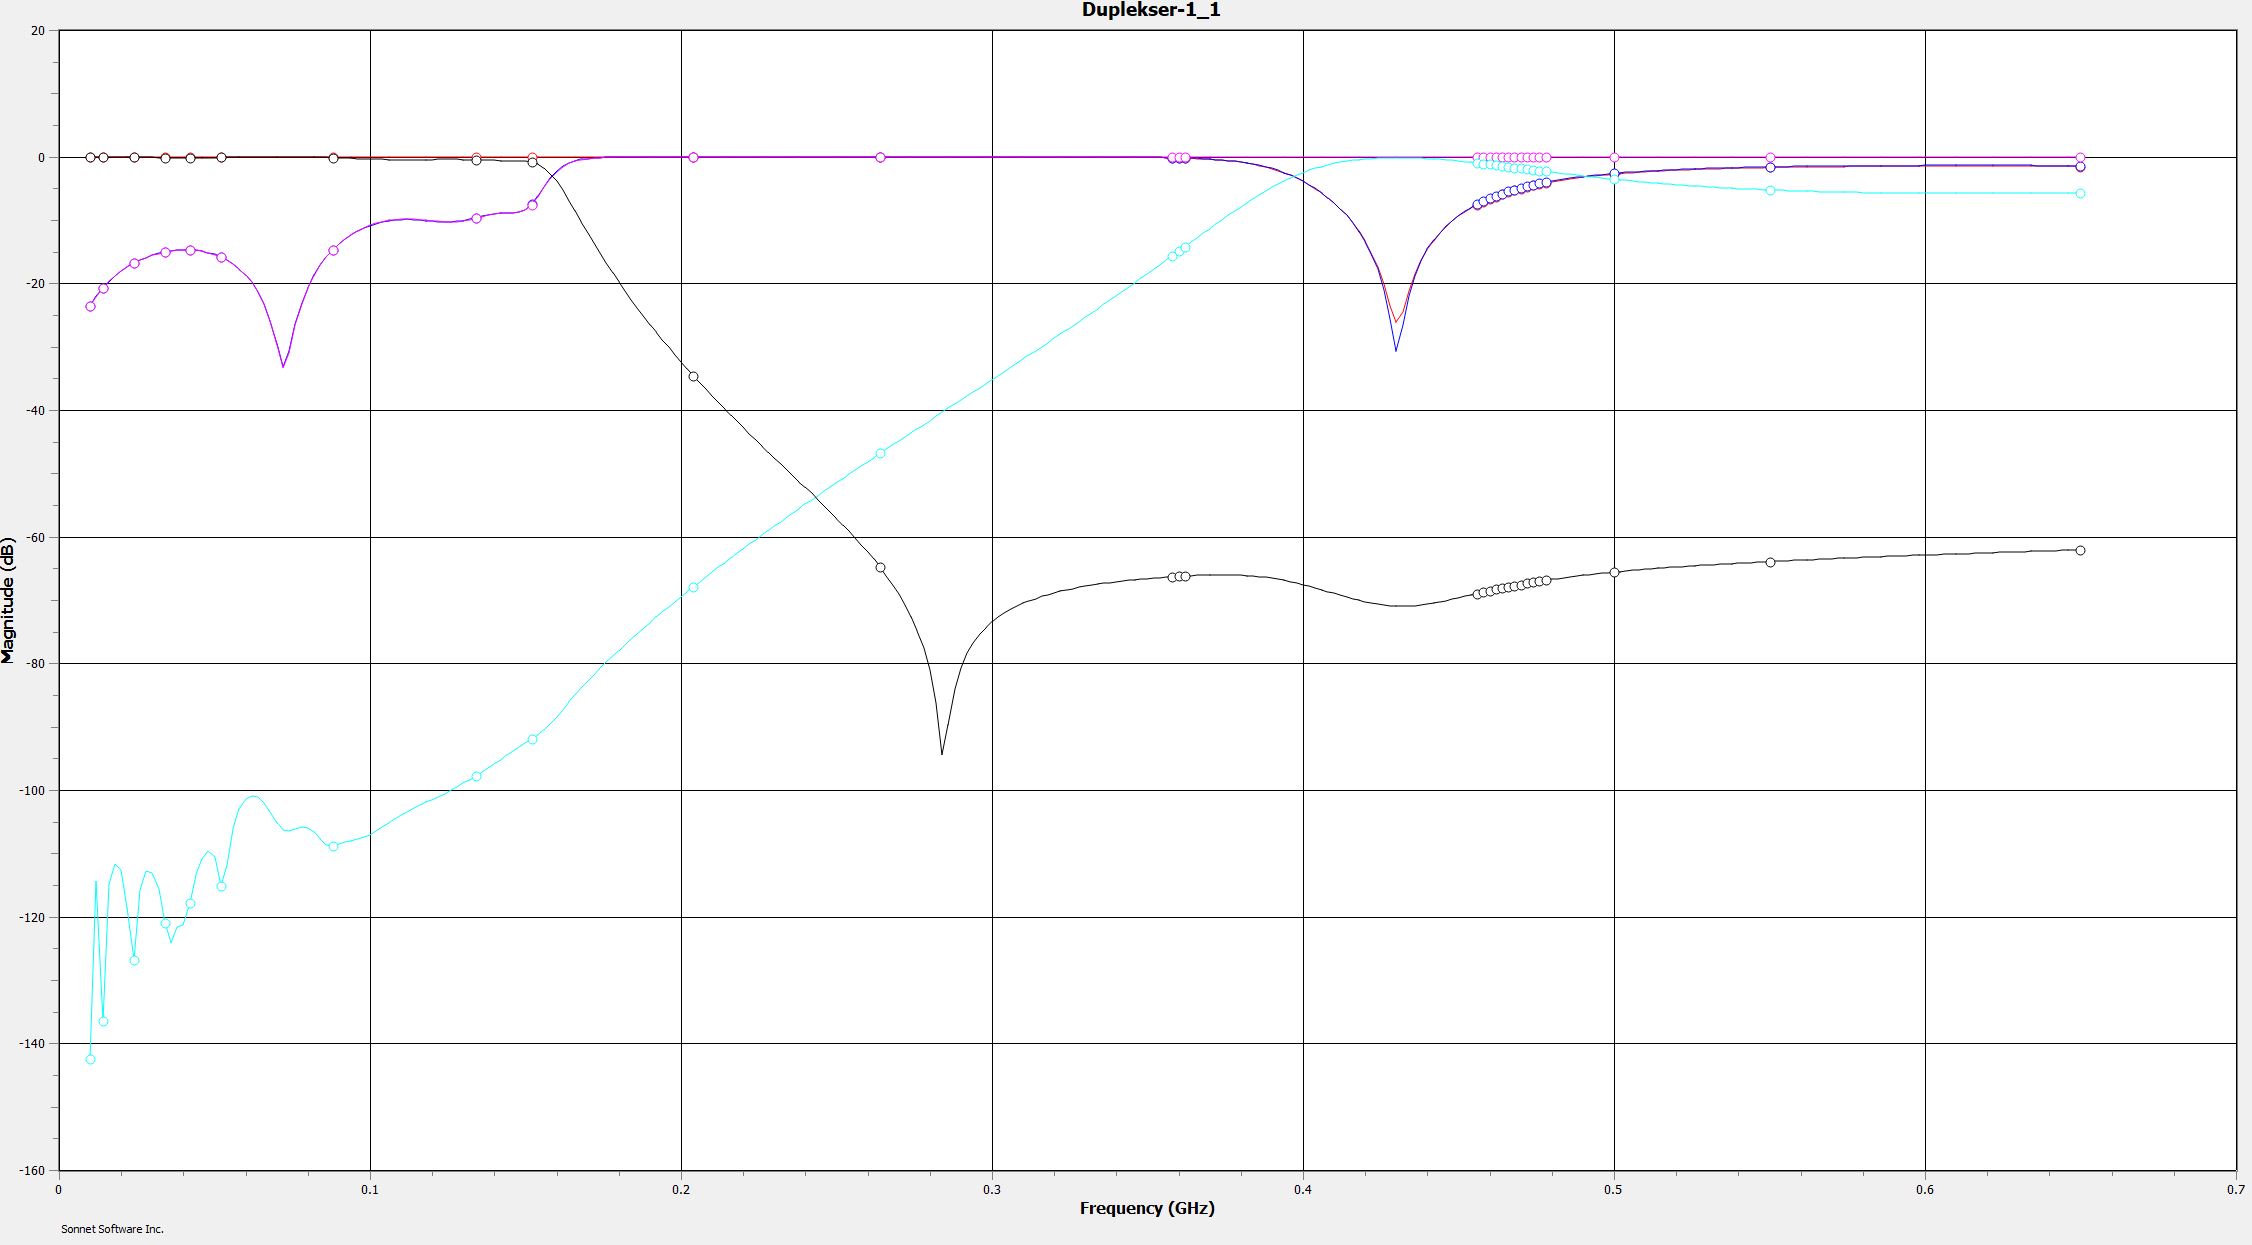This screenshot has width=2252, height=1245.
Task: Select the Frequency (GHz) axis label
Action: coord(1147,1208)
